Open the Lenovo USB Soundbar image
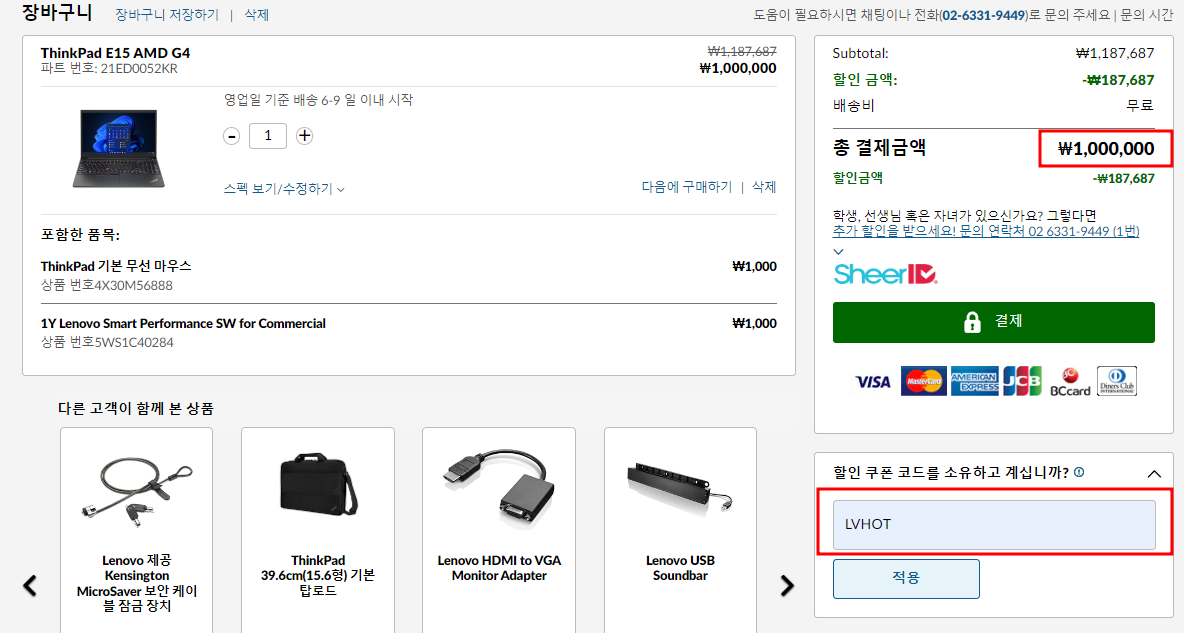This screenshot has height=633, width=1184. [x=680, y=486]
